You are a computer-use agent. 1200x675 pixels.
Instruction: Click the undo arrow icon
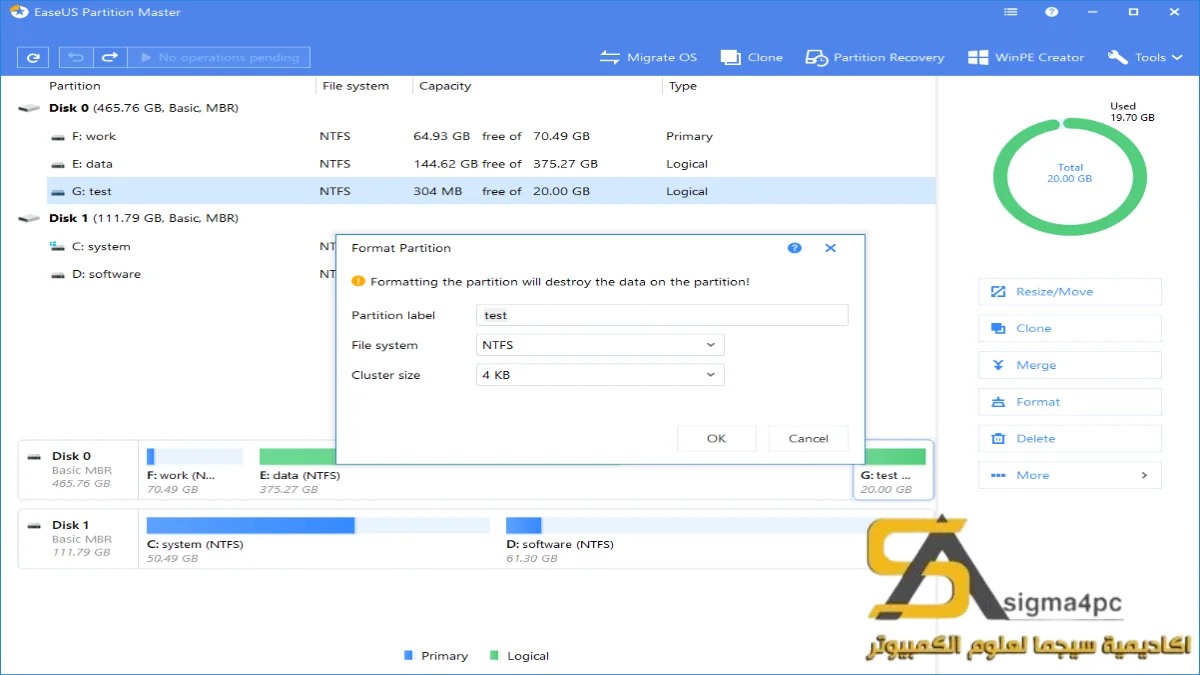point(77,57)
